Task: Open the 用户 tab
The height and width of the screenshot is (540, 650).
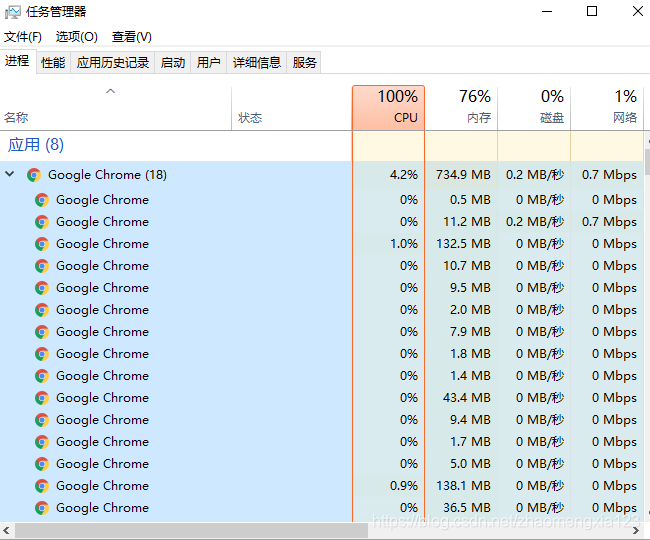Action: [x=209, y=63]
